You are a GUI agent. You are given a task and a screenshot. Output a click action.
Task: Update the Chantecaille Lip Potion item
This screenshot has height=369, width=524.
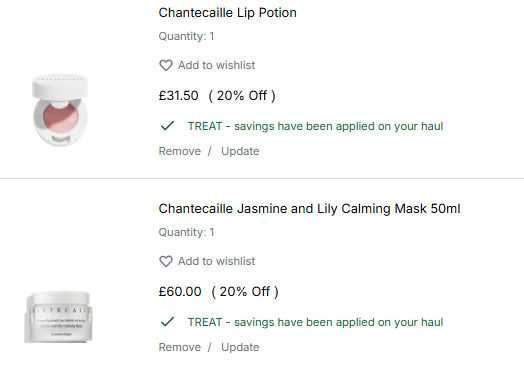pyautogui.click(x=240, y=151)
